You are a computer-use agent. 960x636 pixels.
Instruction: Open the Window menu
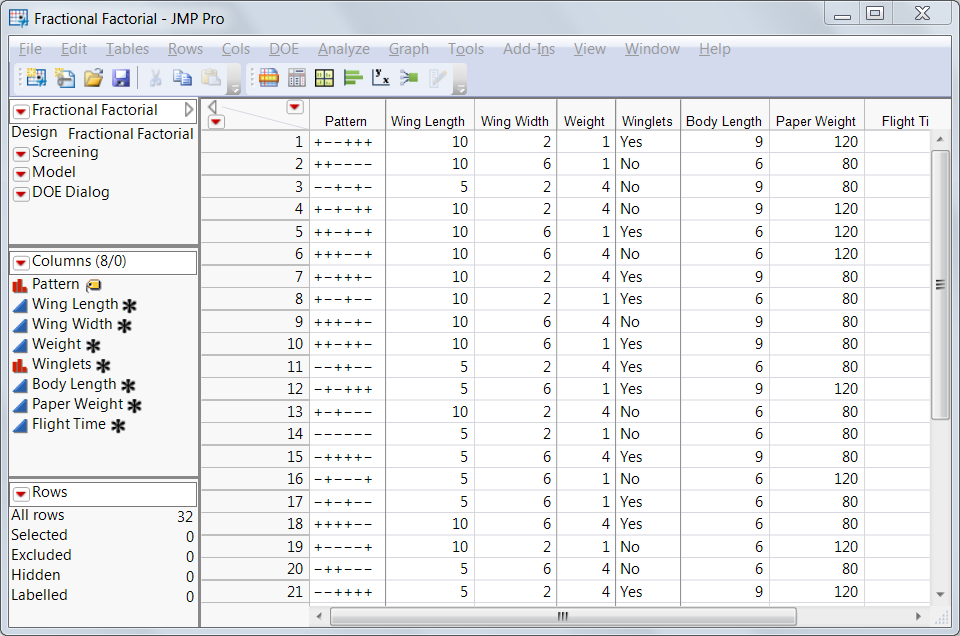click(x=652, y=49)
